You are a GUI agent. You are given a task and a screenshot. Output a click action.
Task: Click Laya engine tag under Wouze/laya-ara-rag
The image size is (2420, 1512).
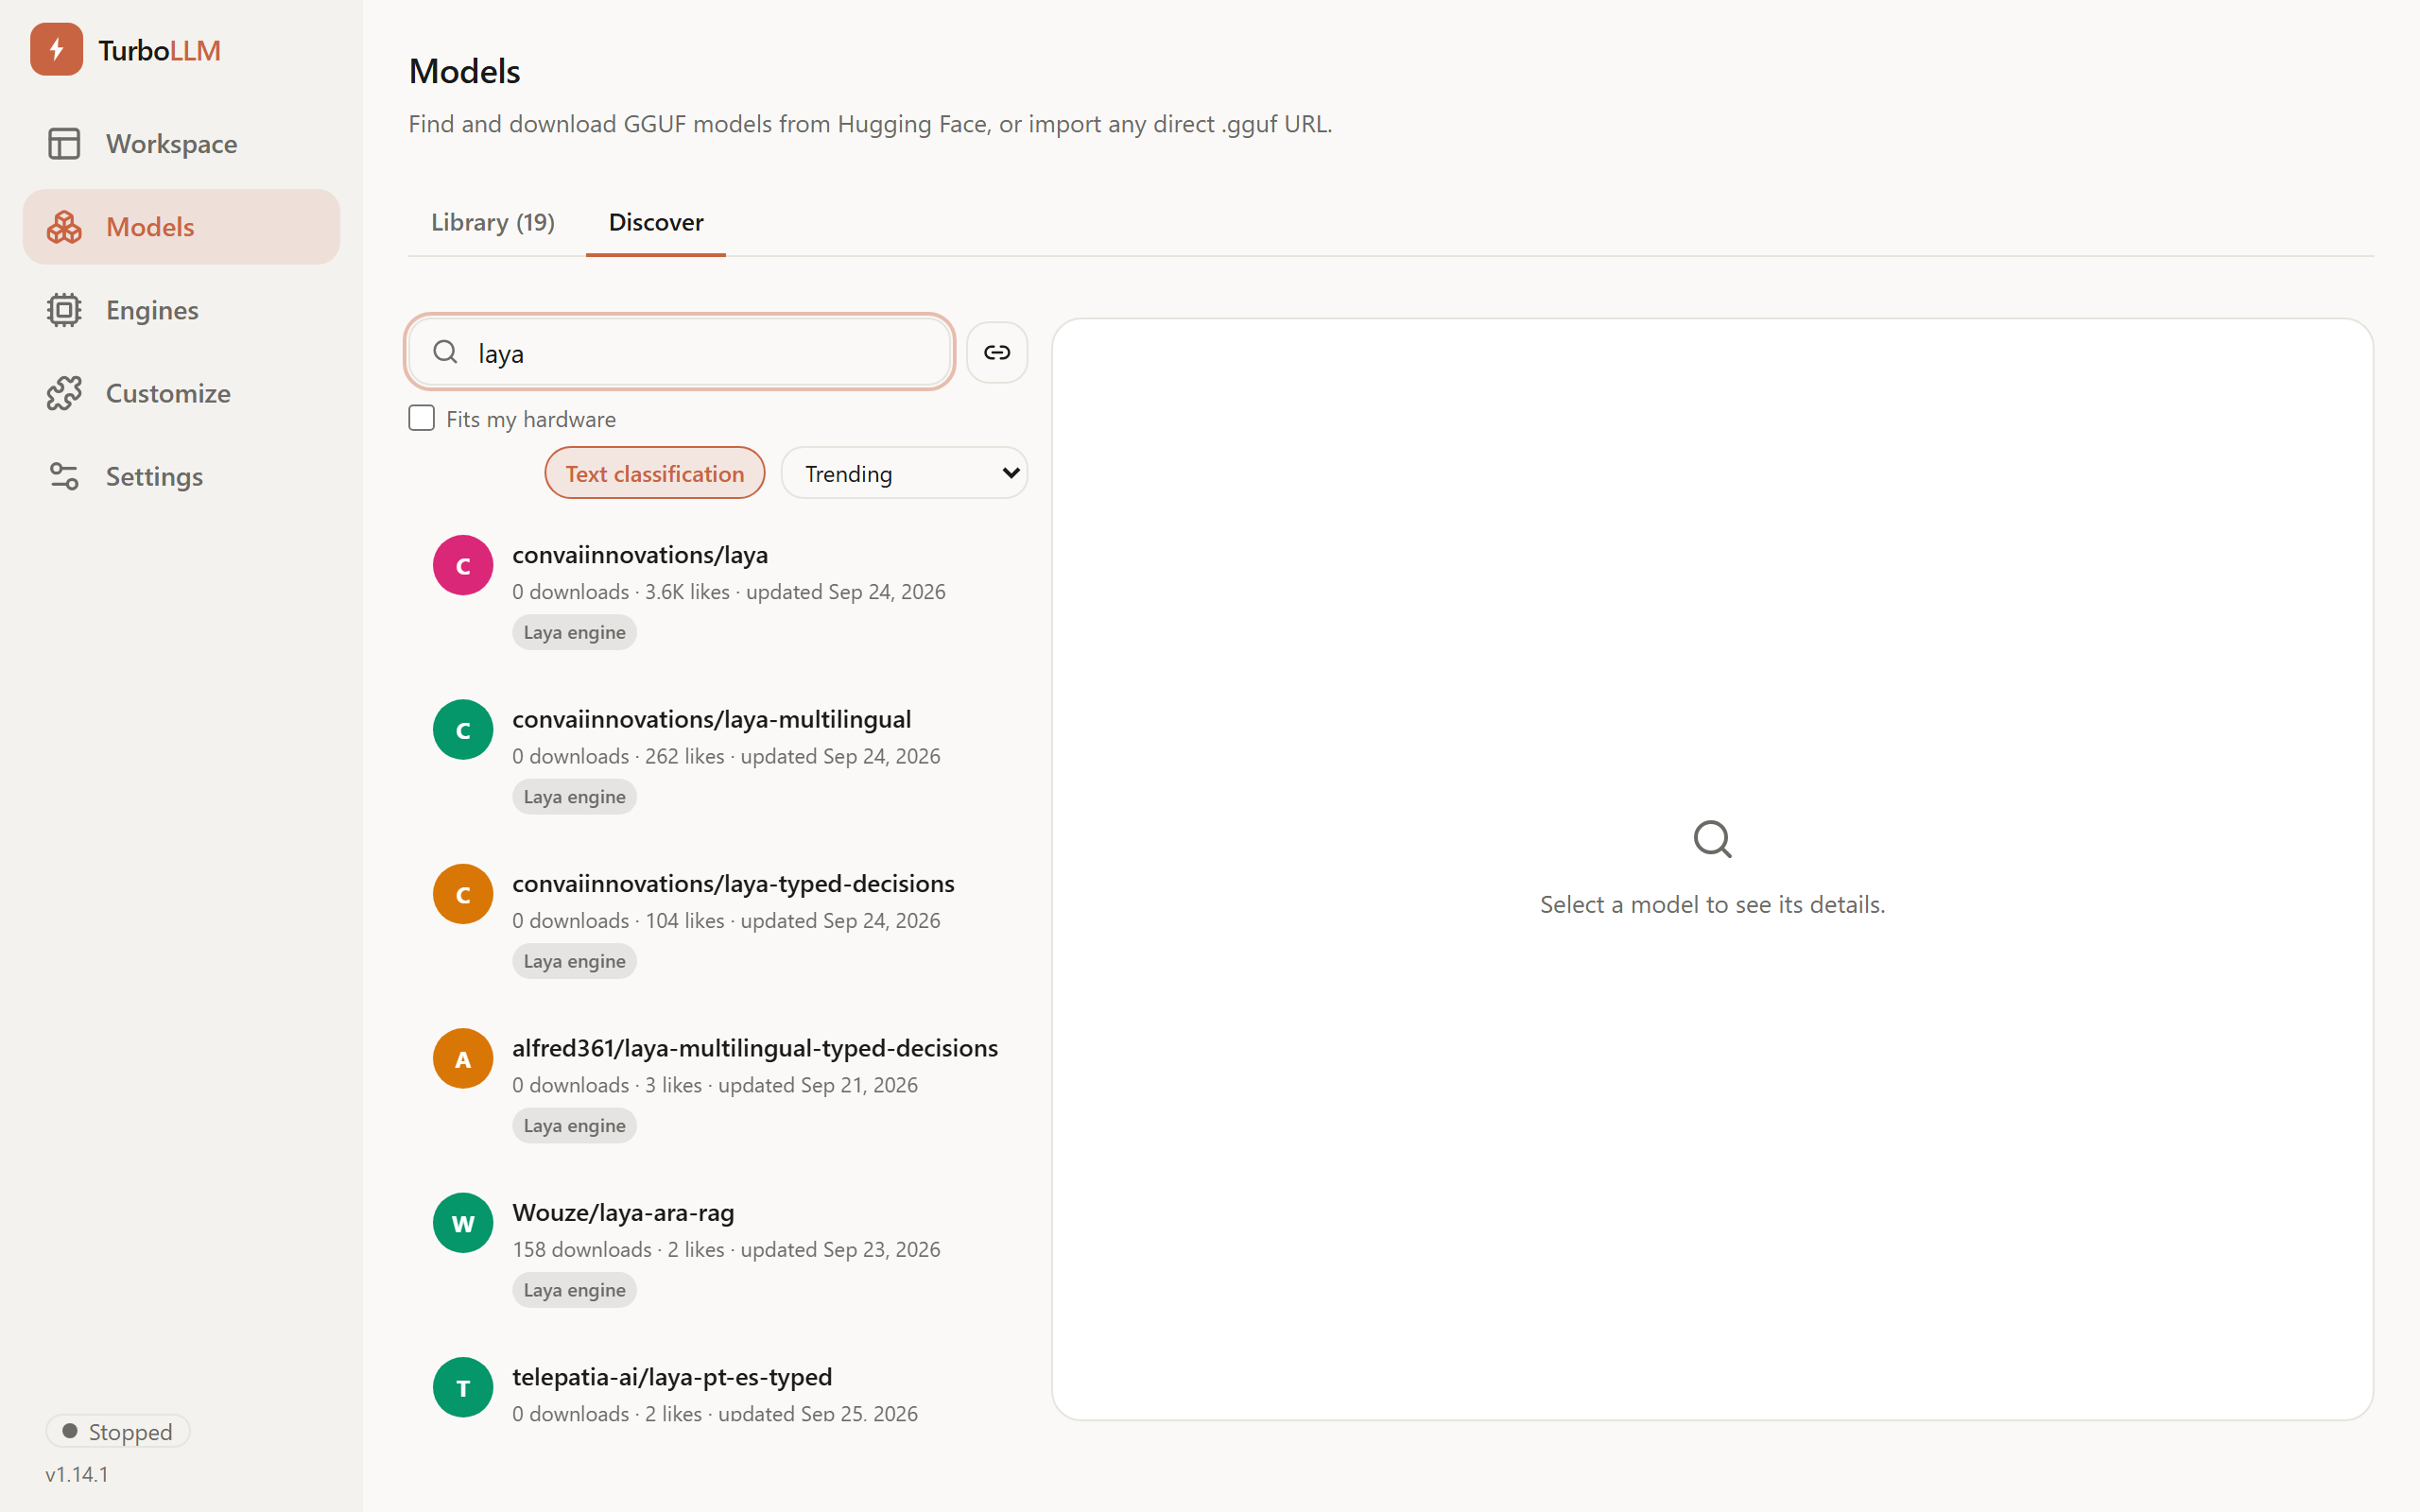click(x=574, y=1290)
